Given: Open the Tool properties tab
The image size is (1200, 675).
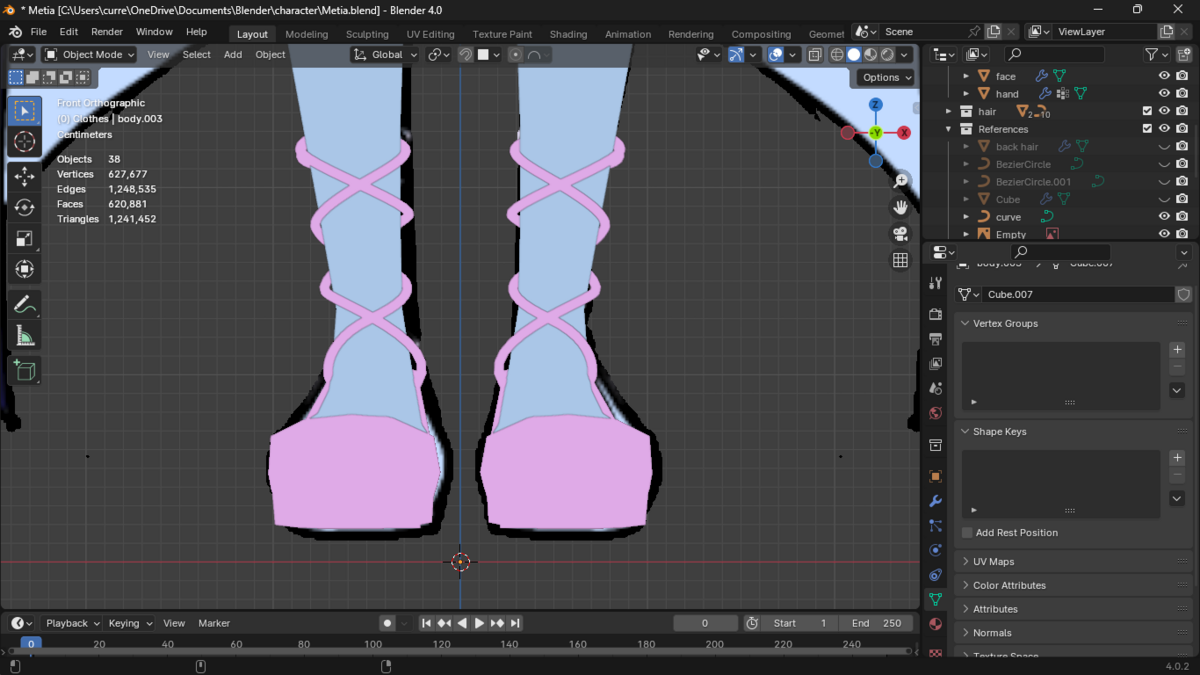Looking at the screenshot, I should coord(935,283).
